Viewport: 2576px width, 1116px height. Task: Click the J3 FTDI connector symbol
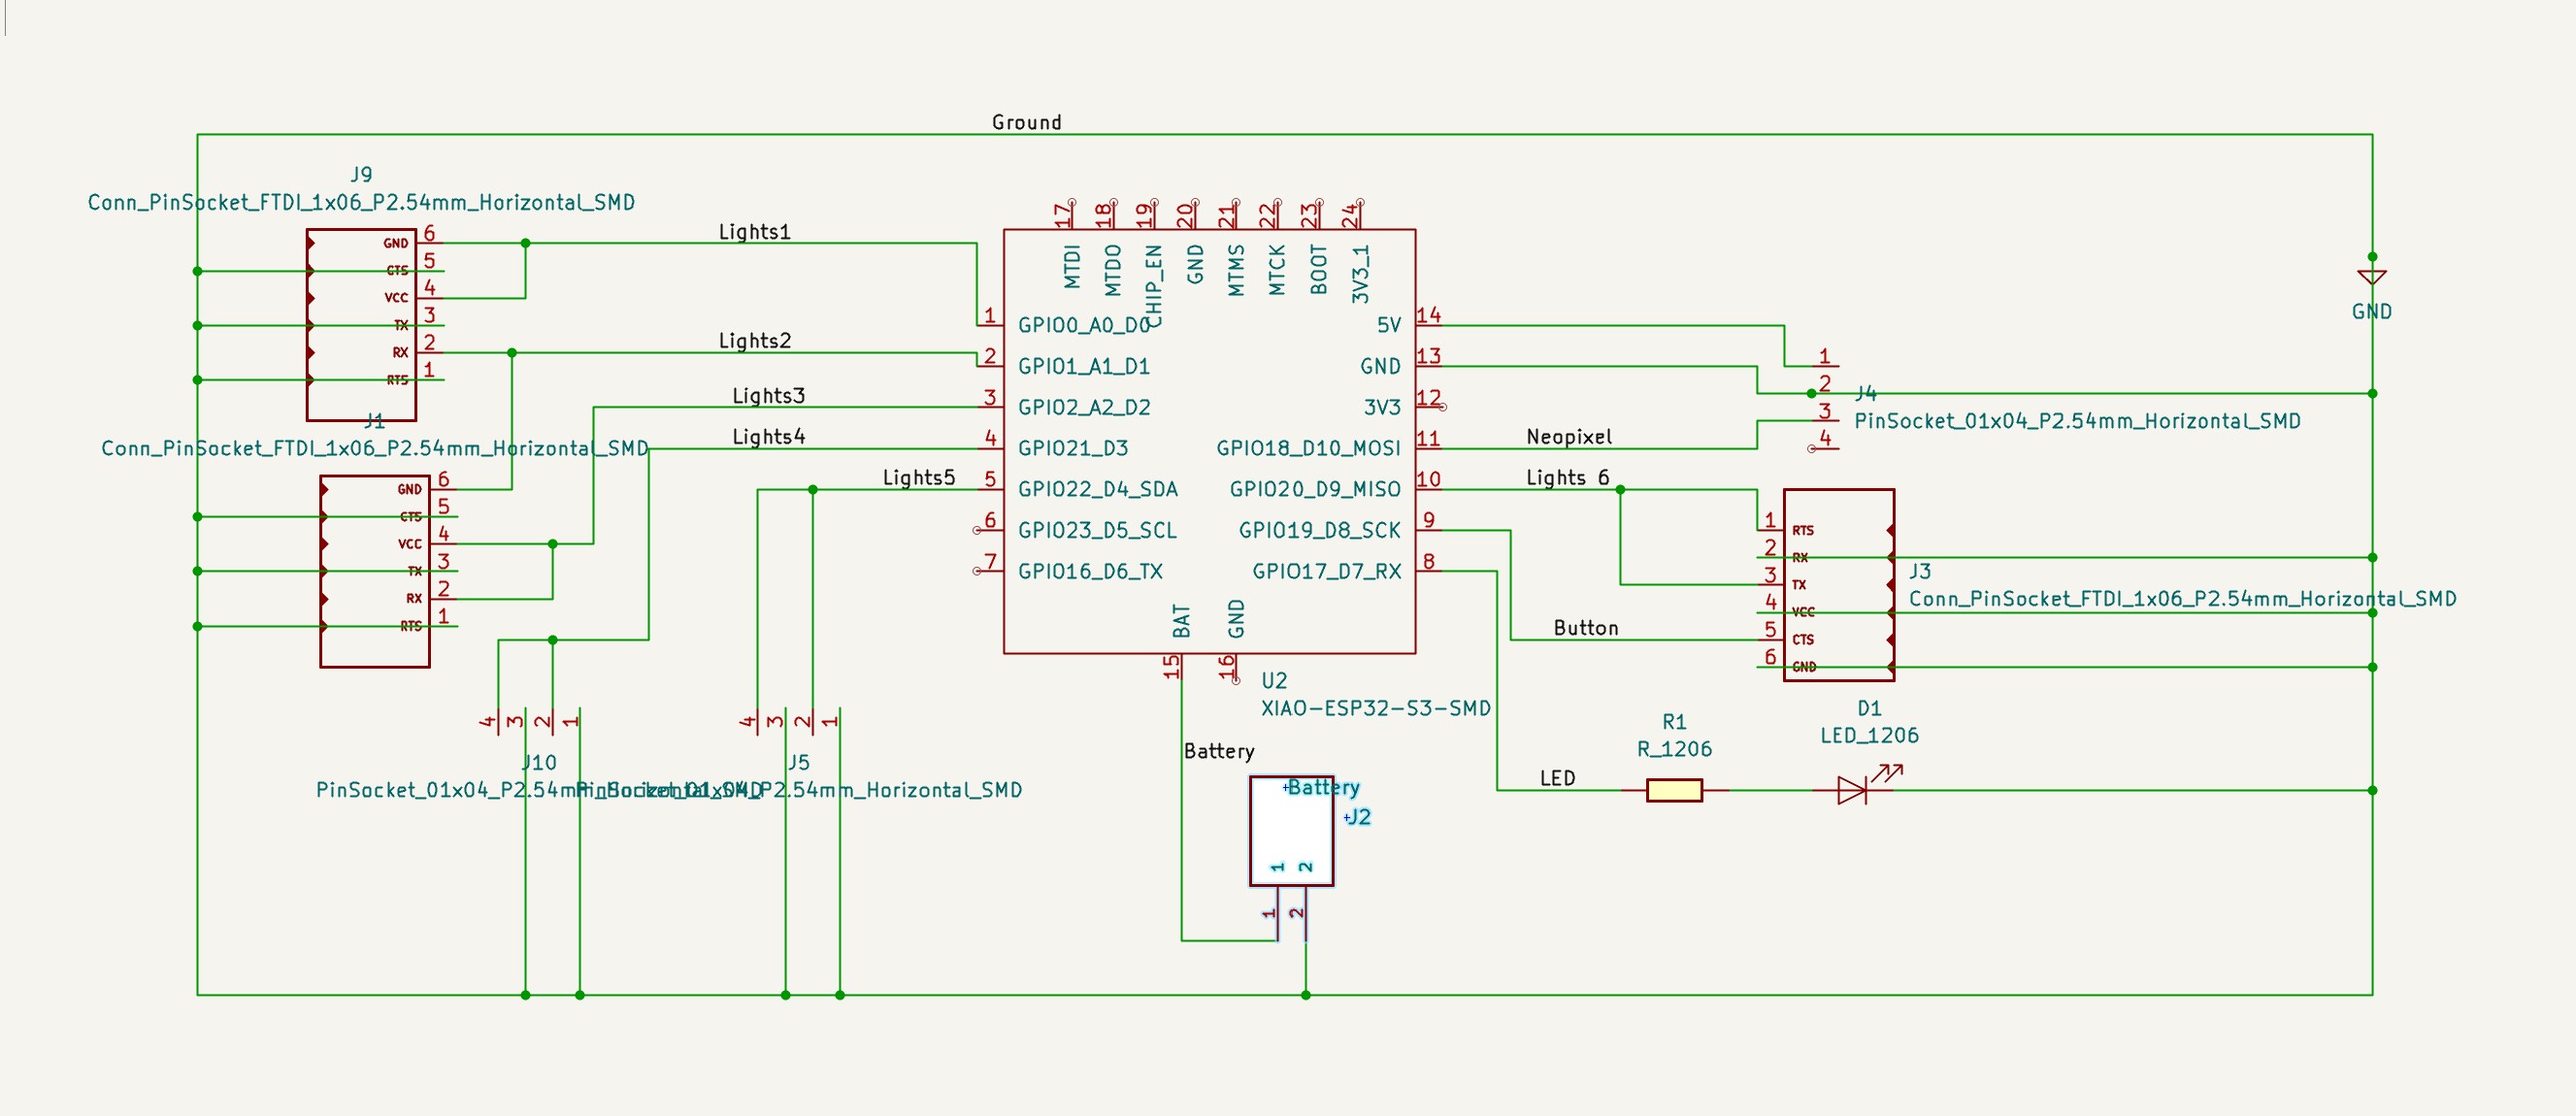pos(1838,585)
